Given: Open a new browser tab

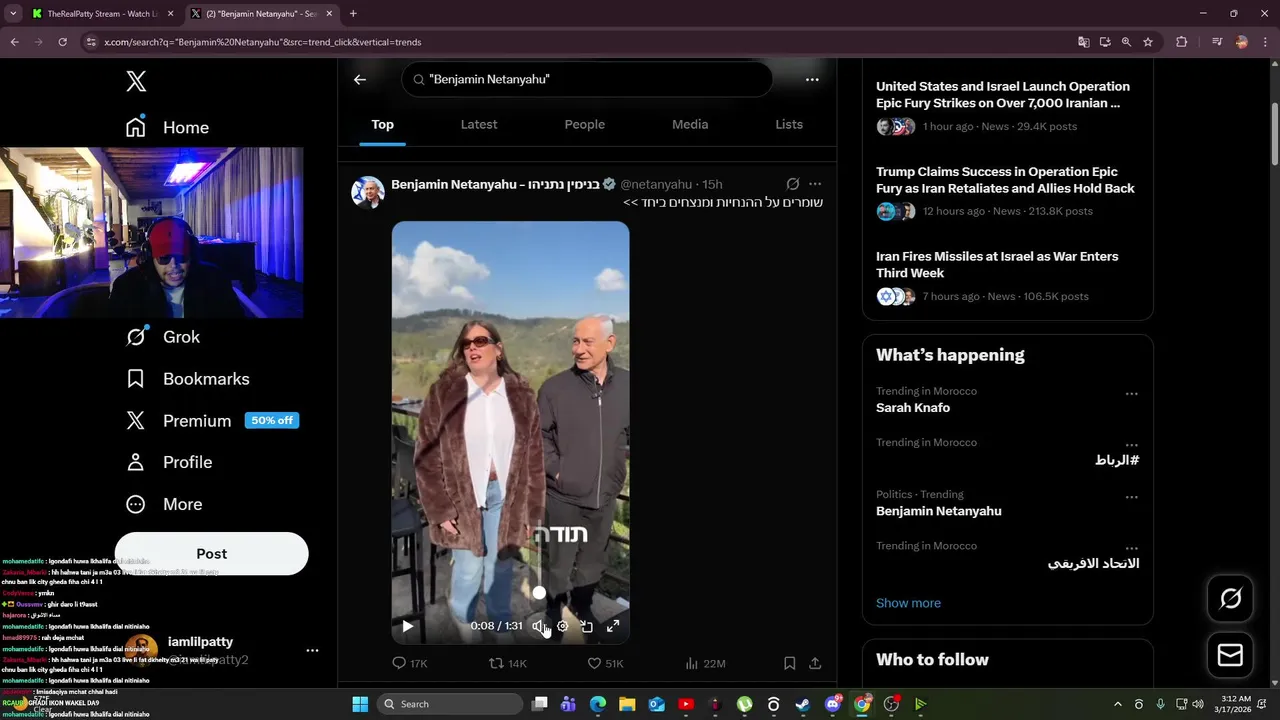Looking at the screenshot, I should [353, 14].
